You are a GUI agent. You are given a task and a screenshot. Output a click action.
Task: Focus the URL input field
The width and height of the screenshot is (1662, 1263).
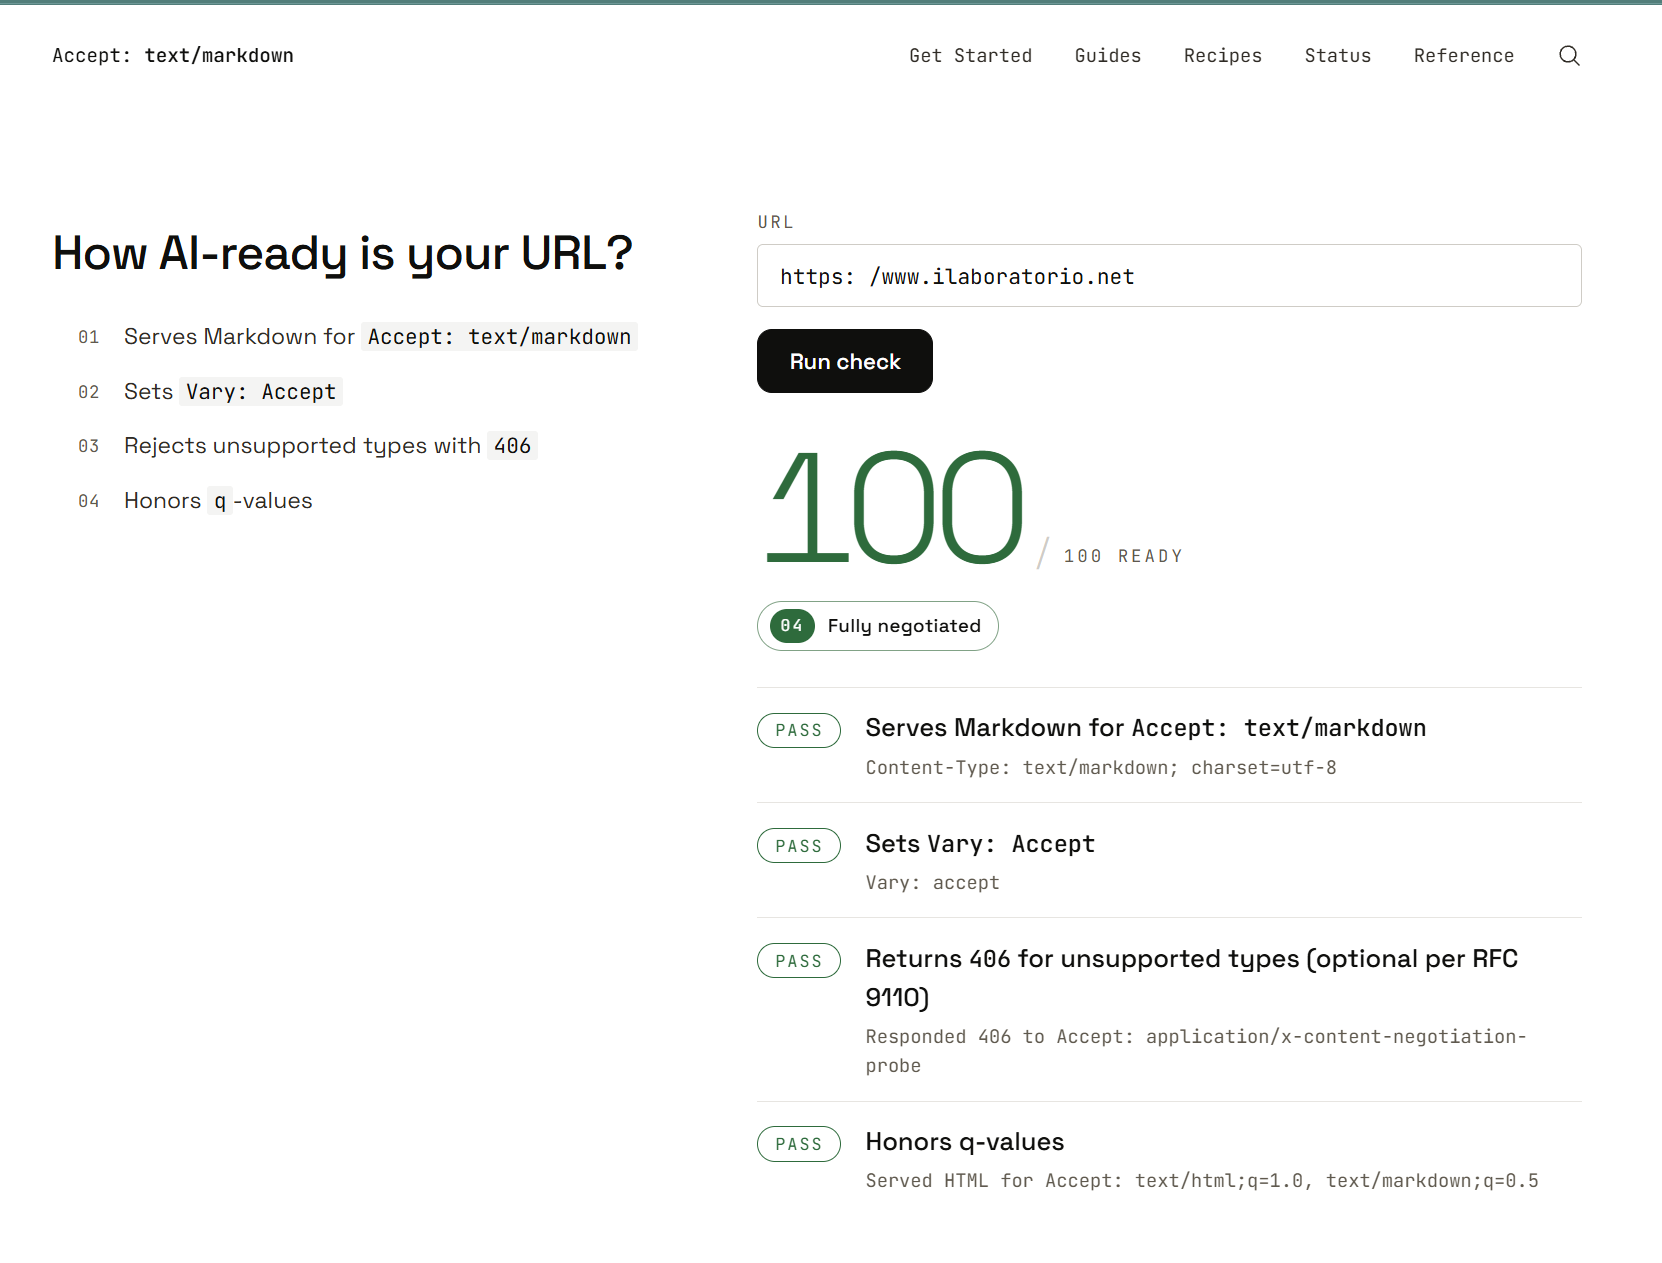[1169, 276]
